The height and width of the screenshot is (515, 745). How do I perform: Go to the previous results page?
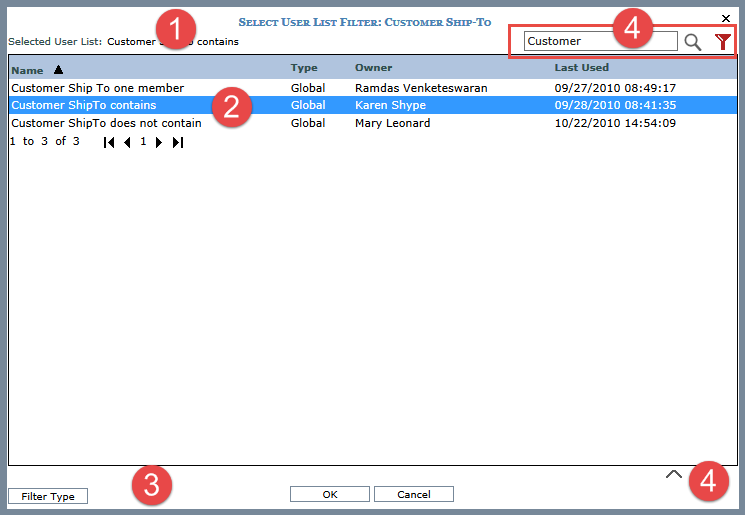[x=127, y=142]
